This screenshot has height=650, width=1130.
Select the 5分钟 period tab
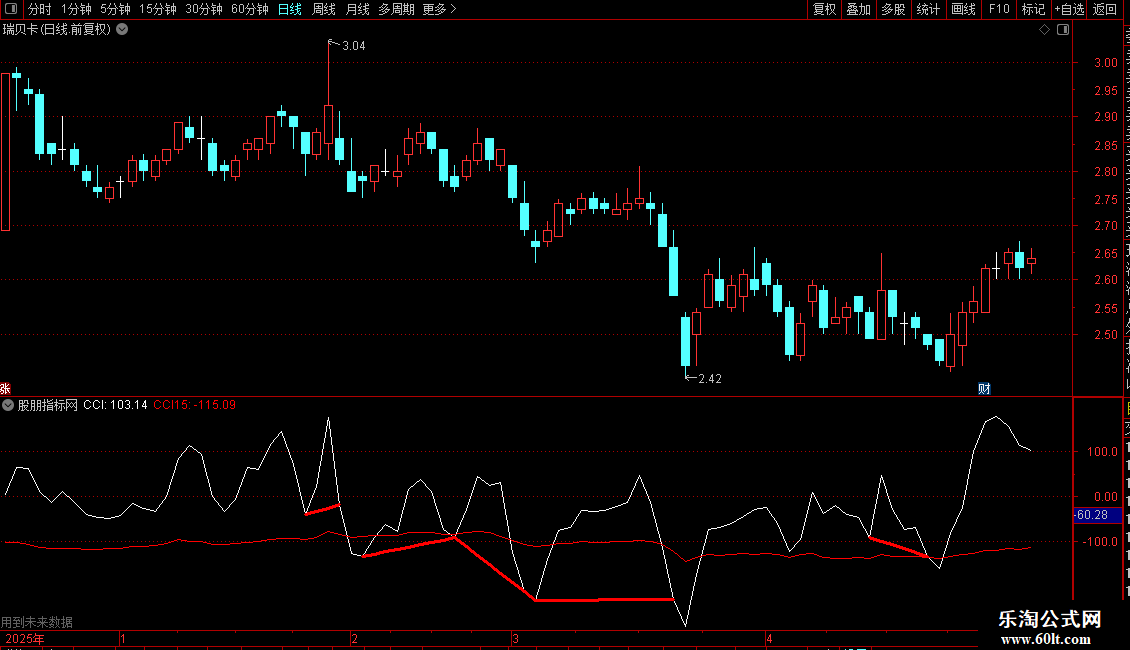(115, 9)
